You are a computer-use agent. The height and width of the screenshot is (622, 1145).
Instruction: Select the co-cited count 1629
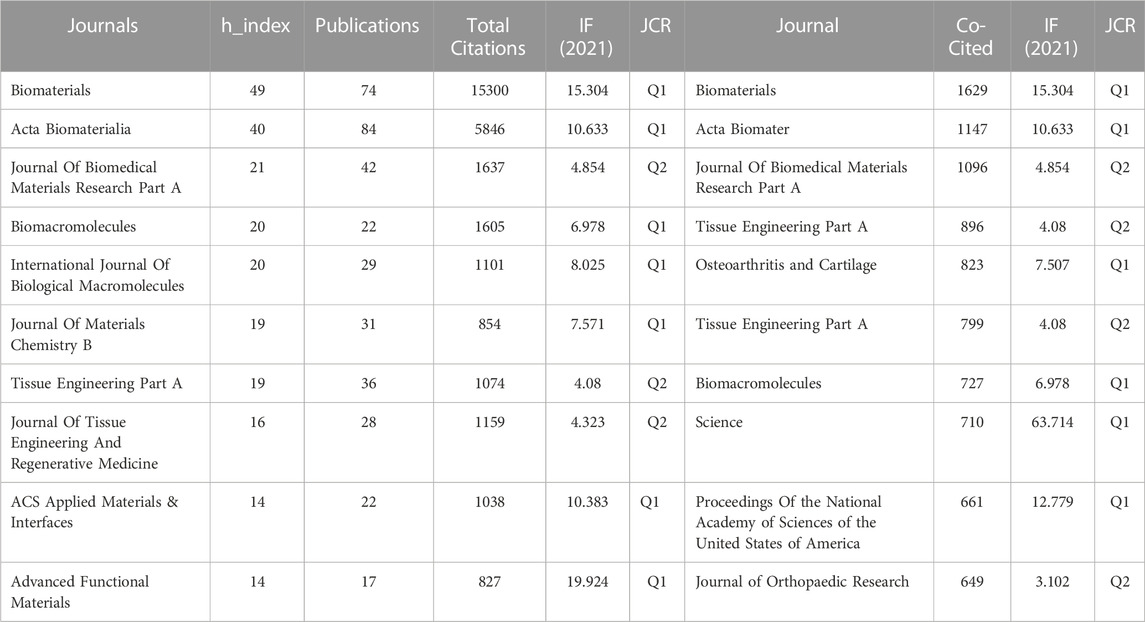[x=972, y=91]
